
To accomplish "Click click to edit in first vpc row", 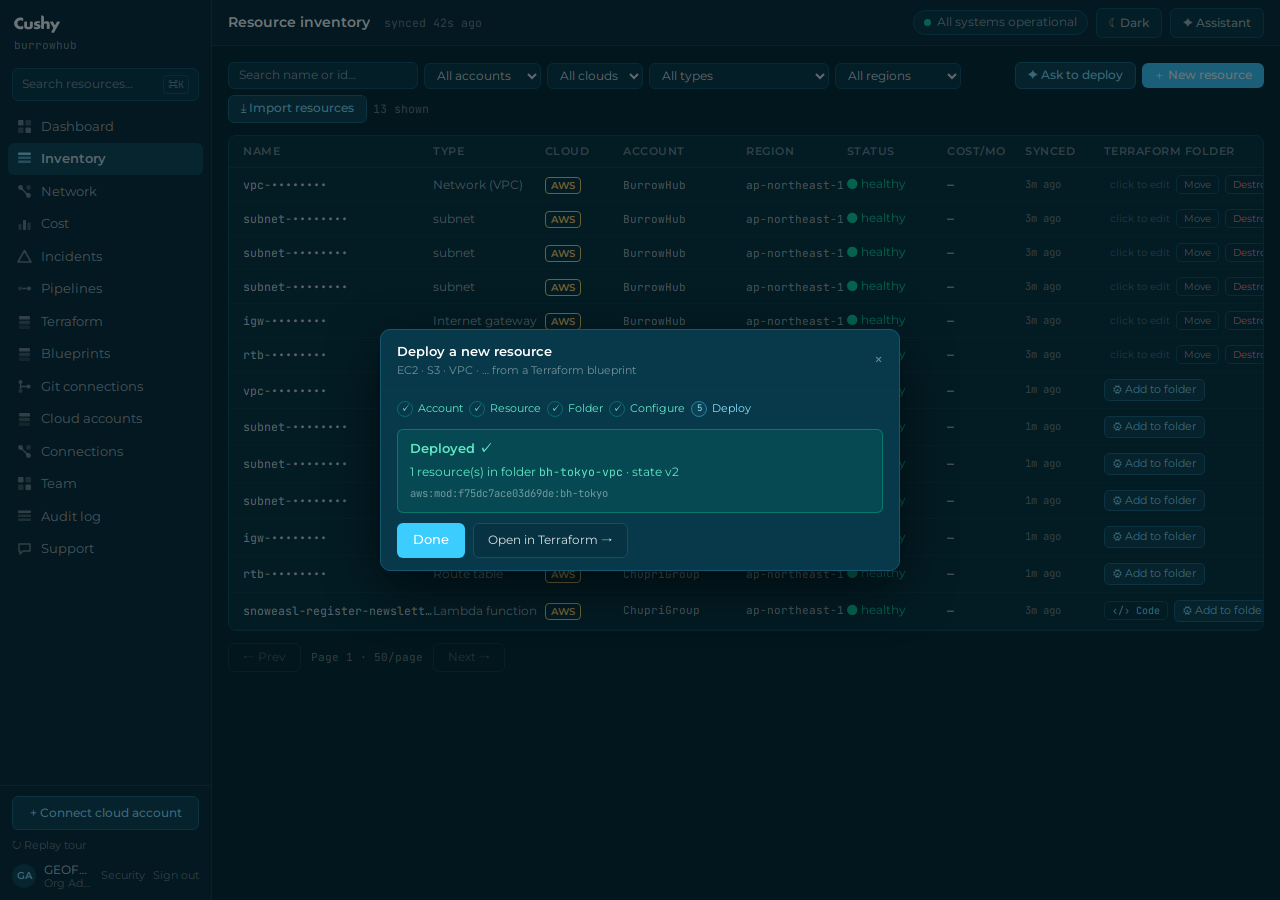I will pyautogui.click(x=1139, y=185).
